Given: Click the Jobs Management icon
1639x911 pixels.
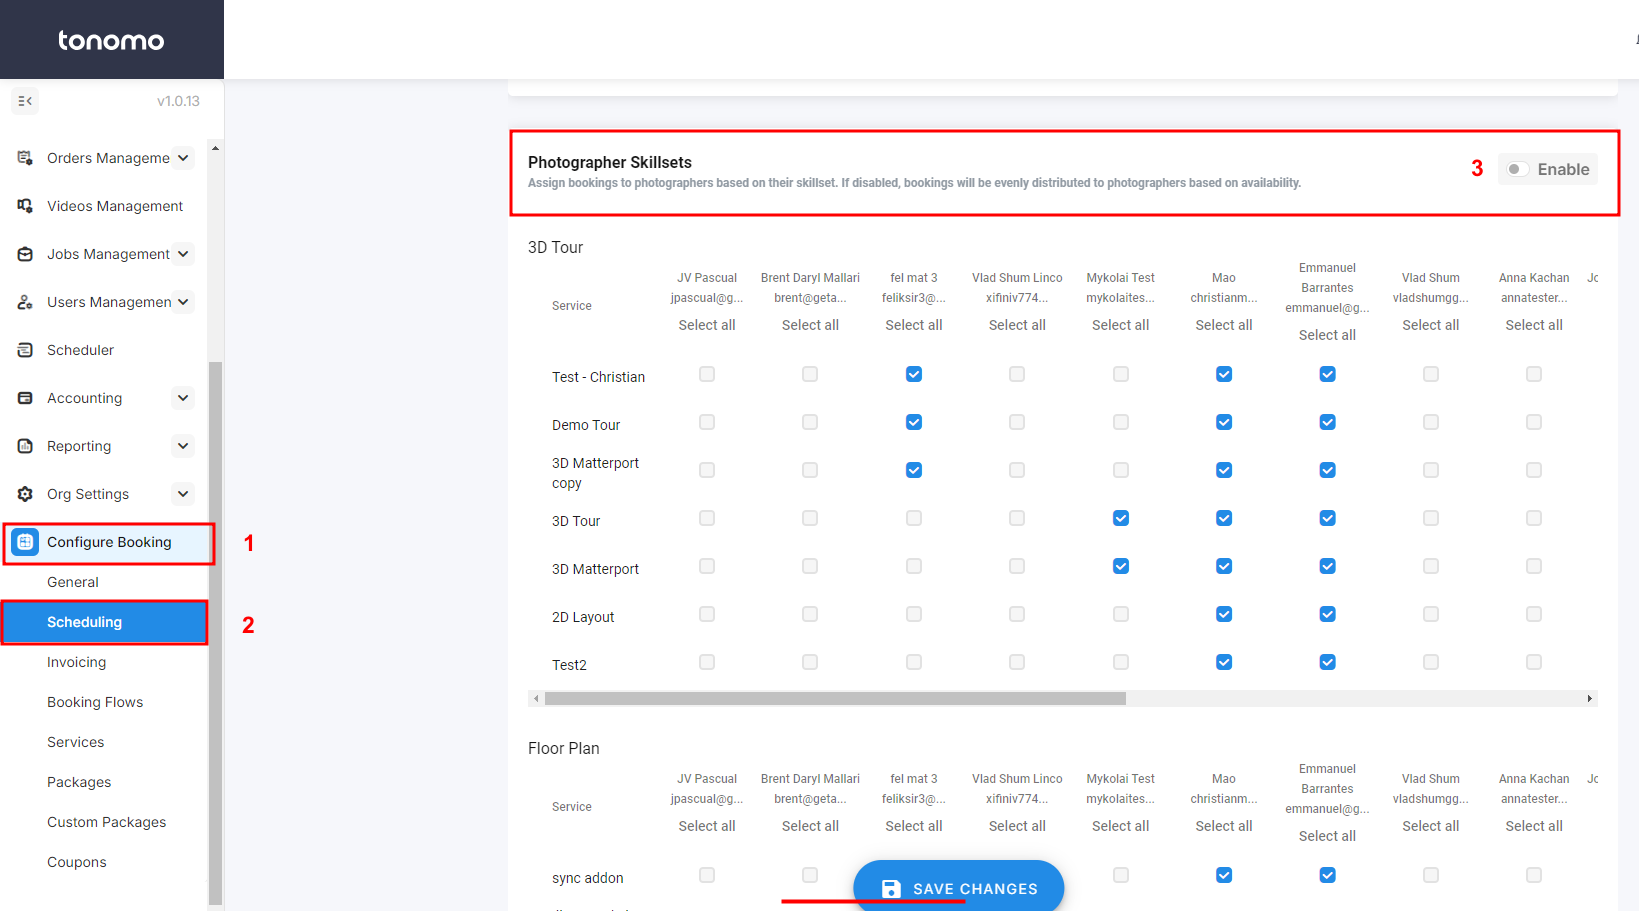Looking at the screenshot, I should [25, 254].
